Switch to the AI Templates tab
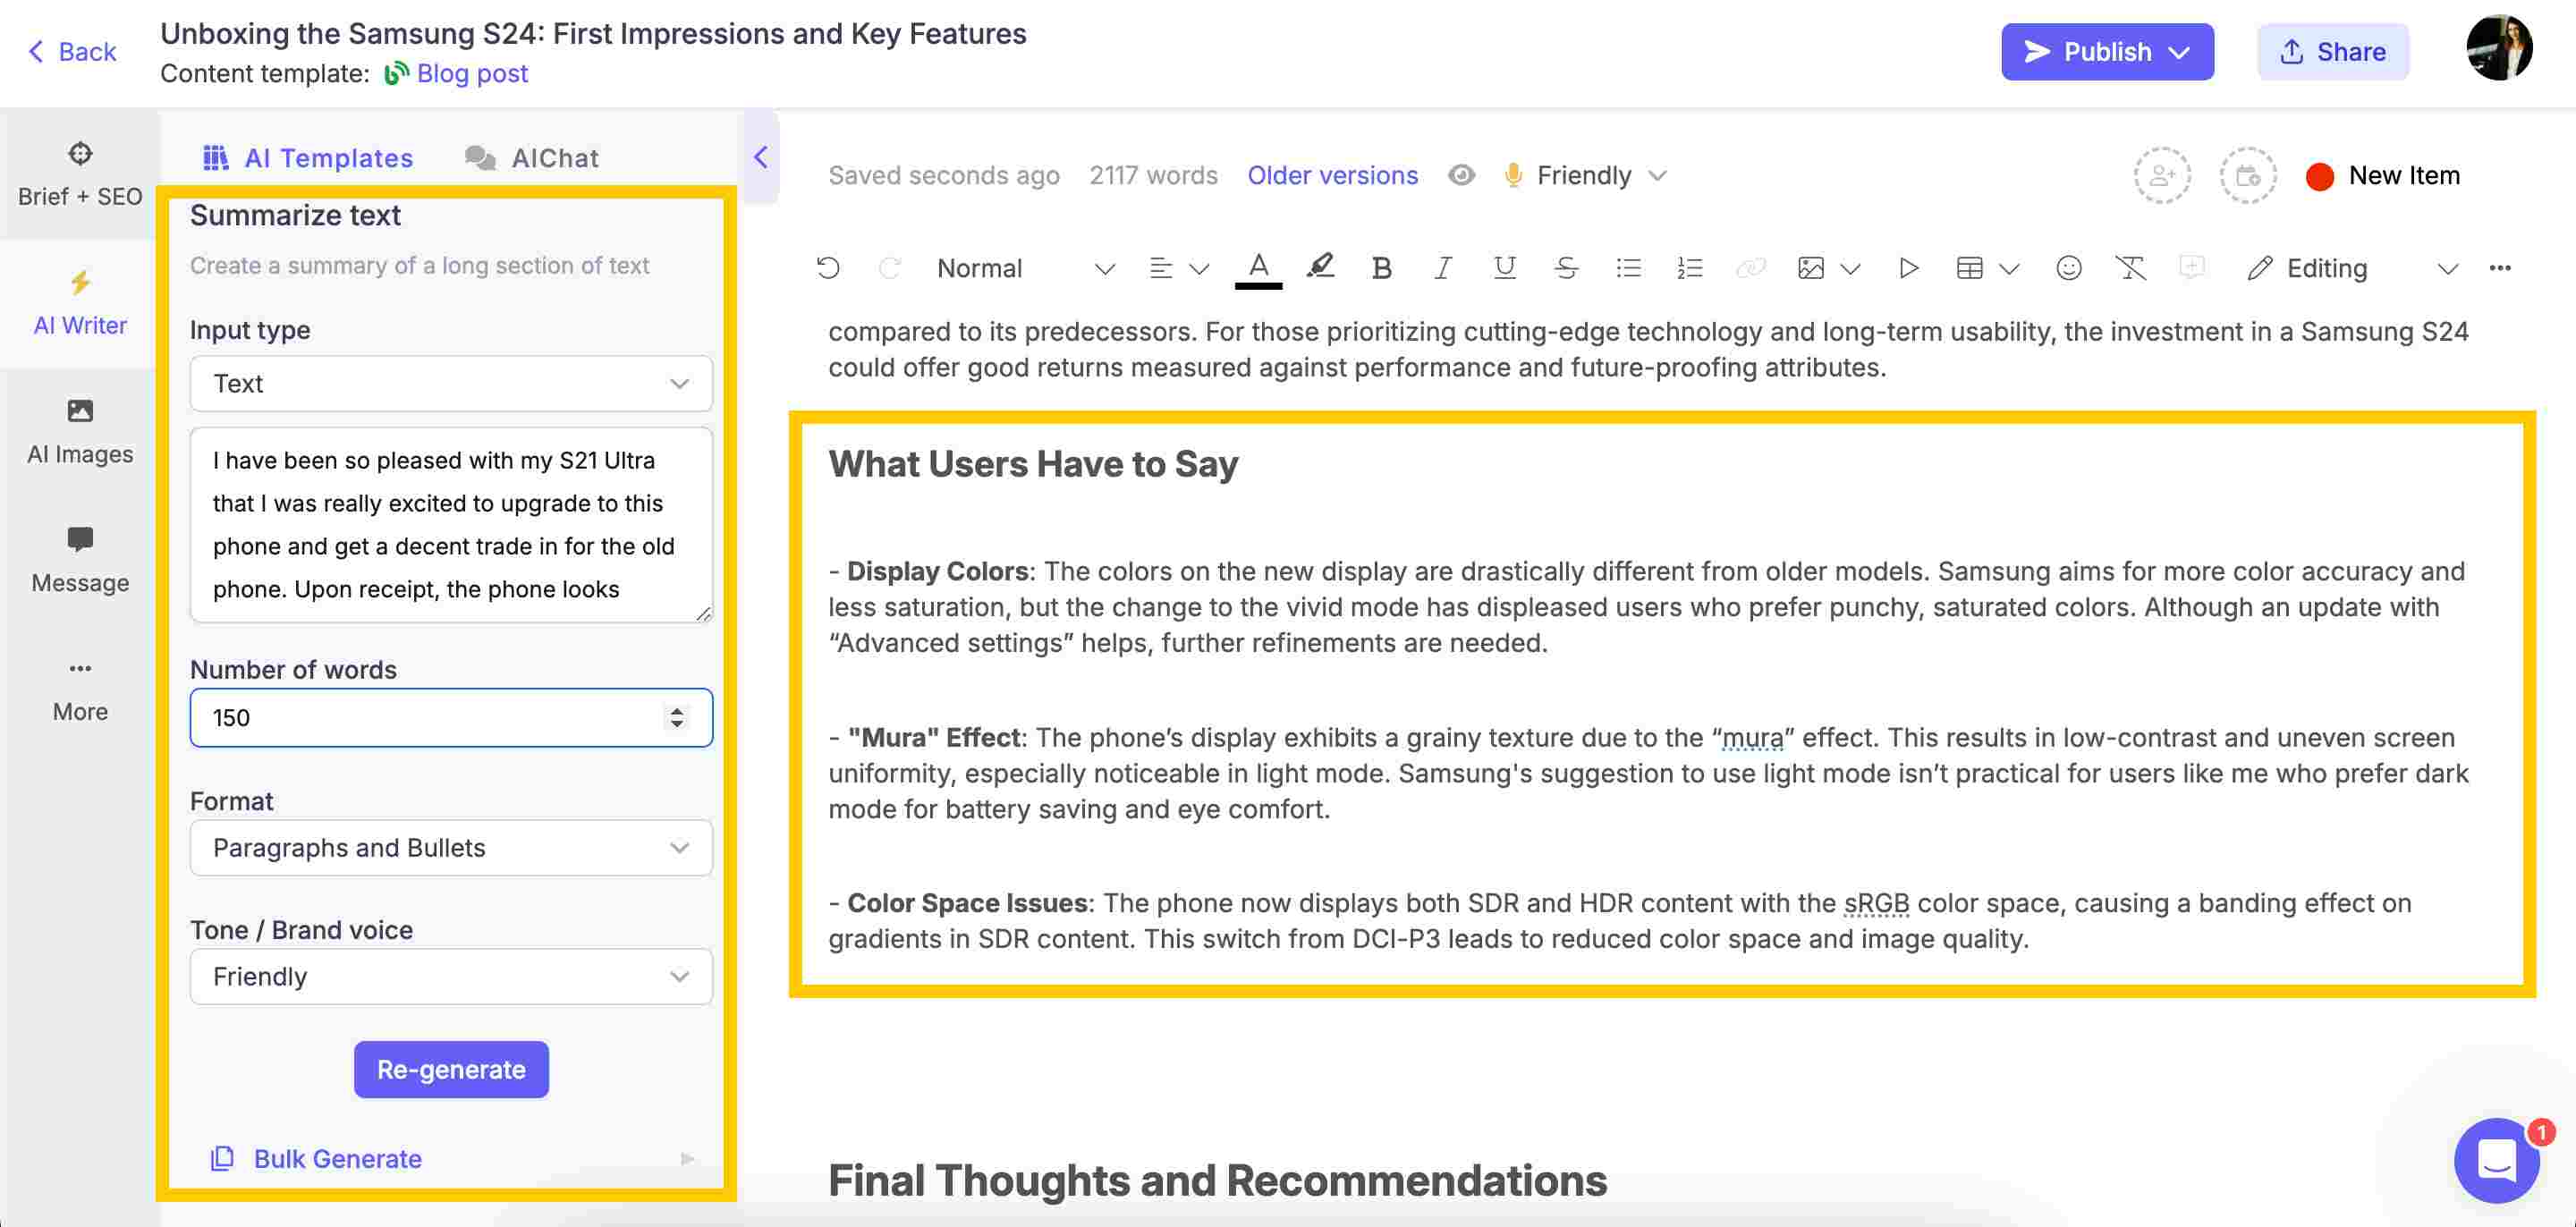Screen dimensions: 2576x1227 (x=308, y=158)
